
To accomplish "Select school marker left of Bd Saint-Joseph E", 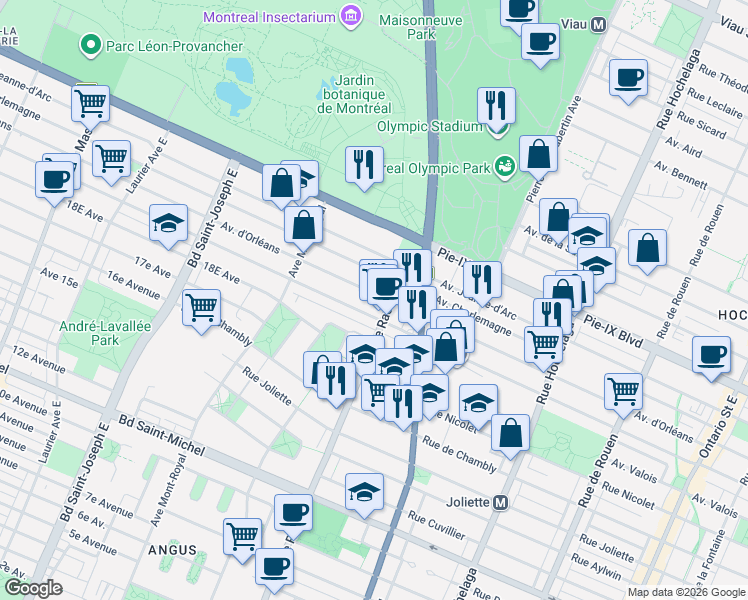I will click(168, 223).
